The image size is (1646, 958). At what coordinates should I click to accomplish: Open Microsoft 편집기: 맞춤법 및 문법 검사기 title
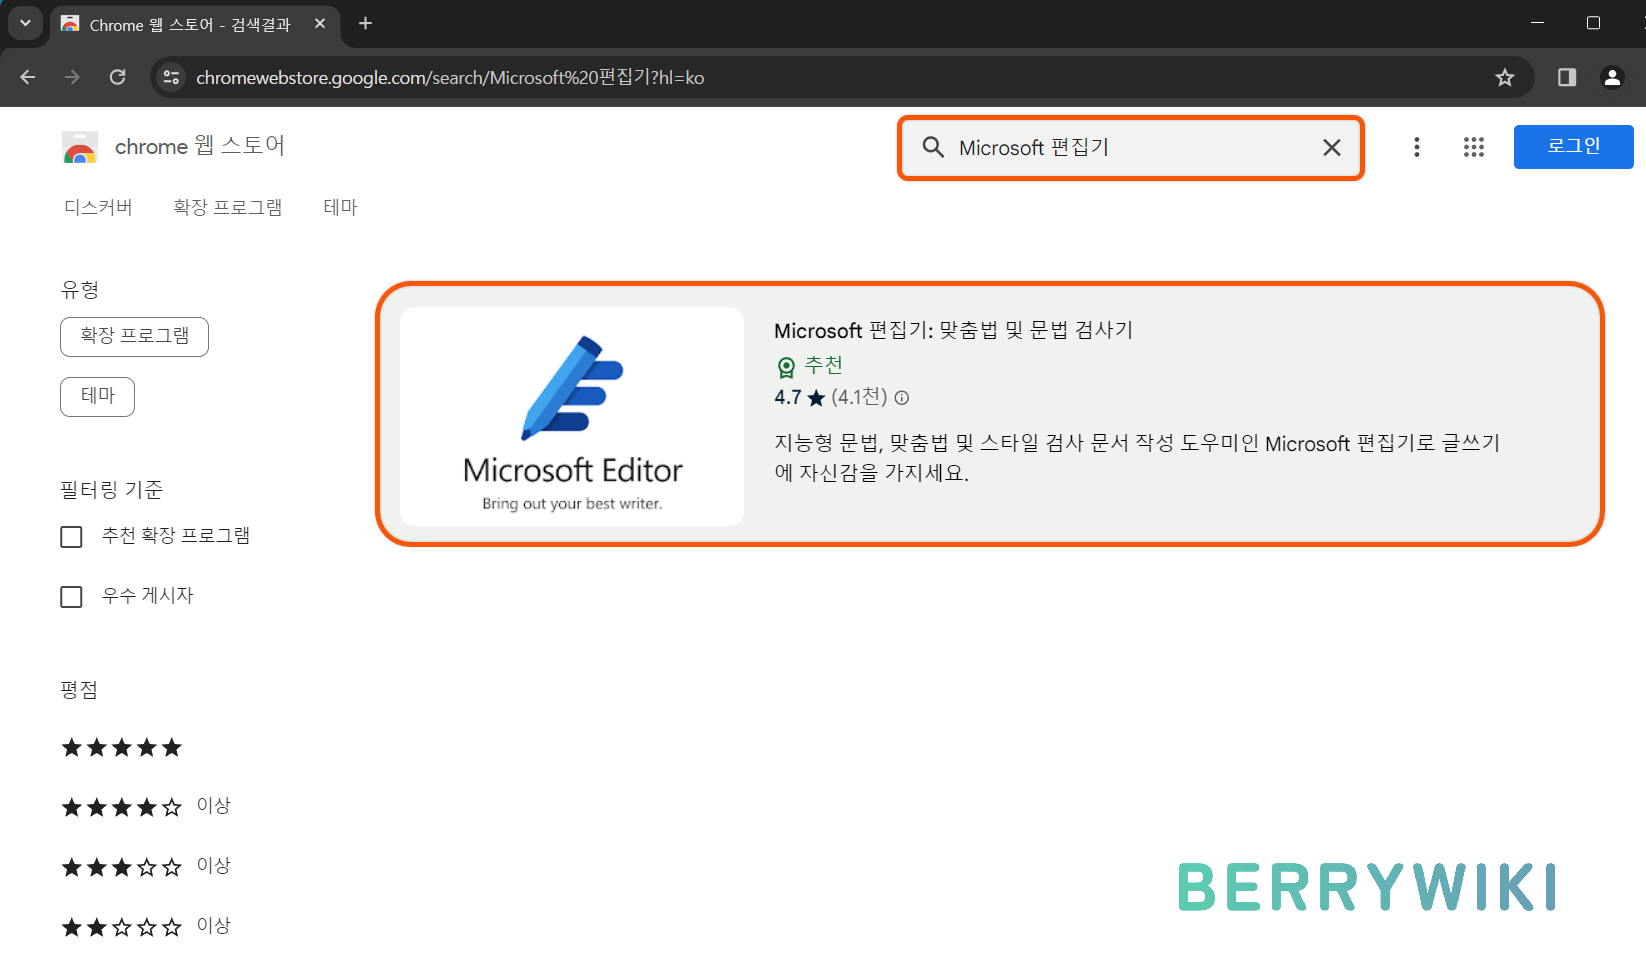(953, 330)
